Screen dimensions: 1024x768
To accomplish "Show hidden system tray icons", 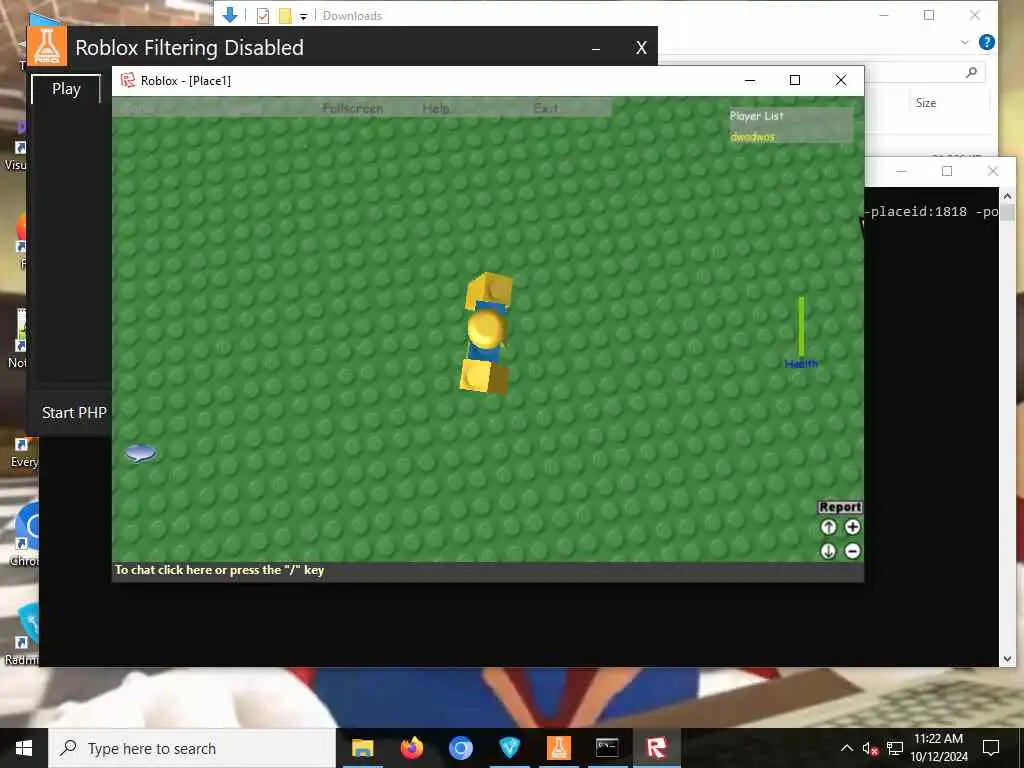I will coord(846,748).
